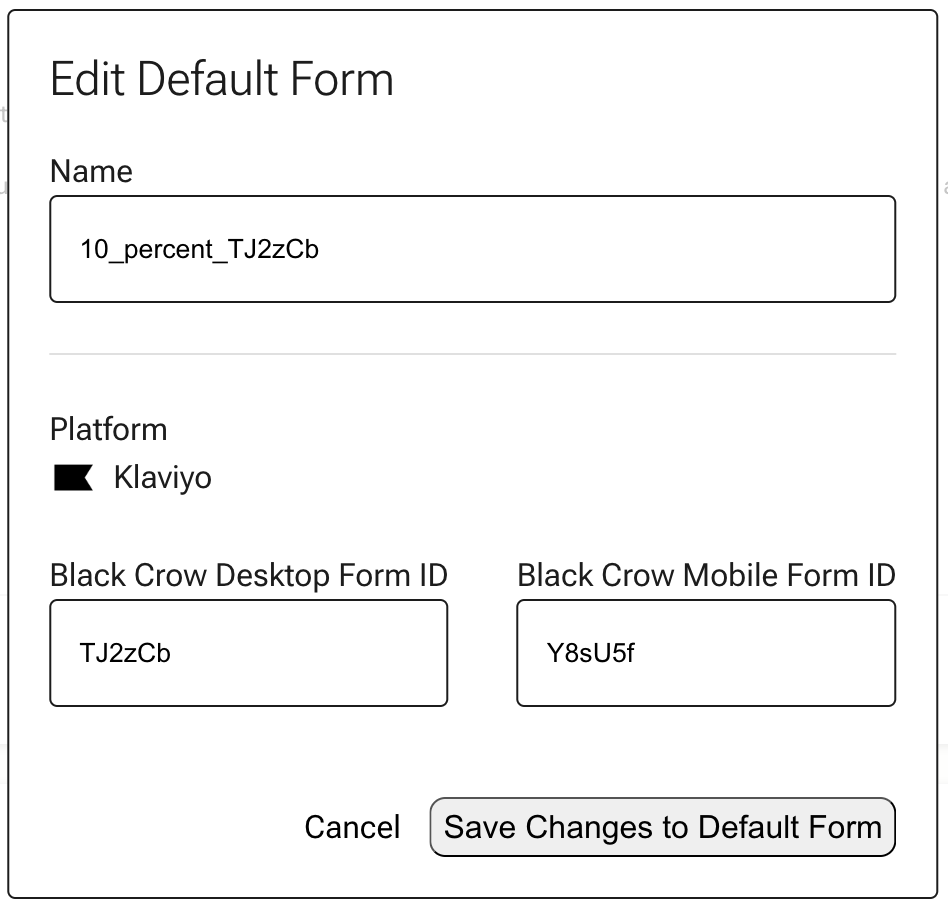
Task: Click the word Desktop in the Desktop Form ID label
Action: (x=273, y=576)
